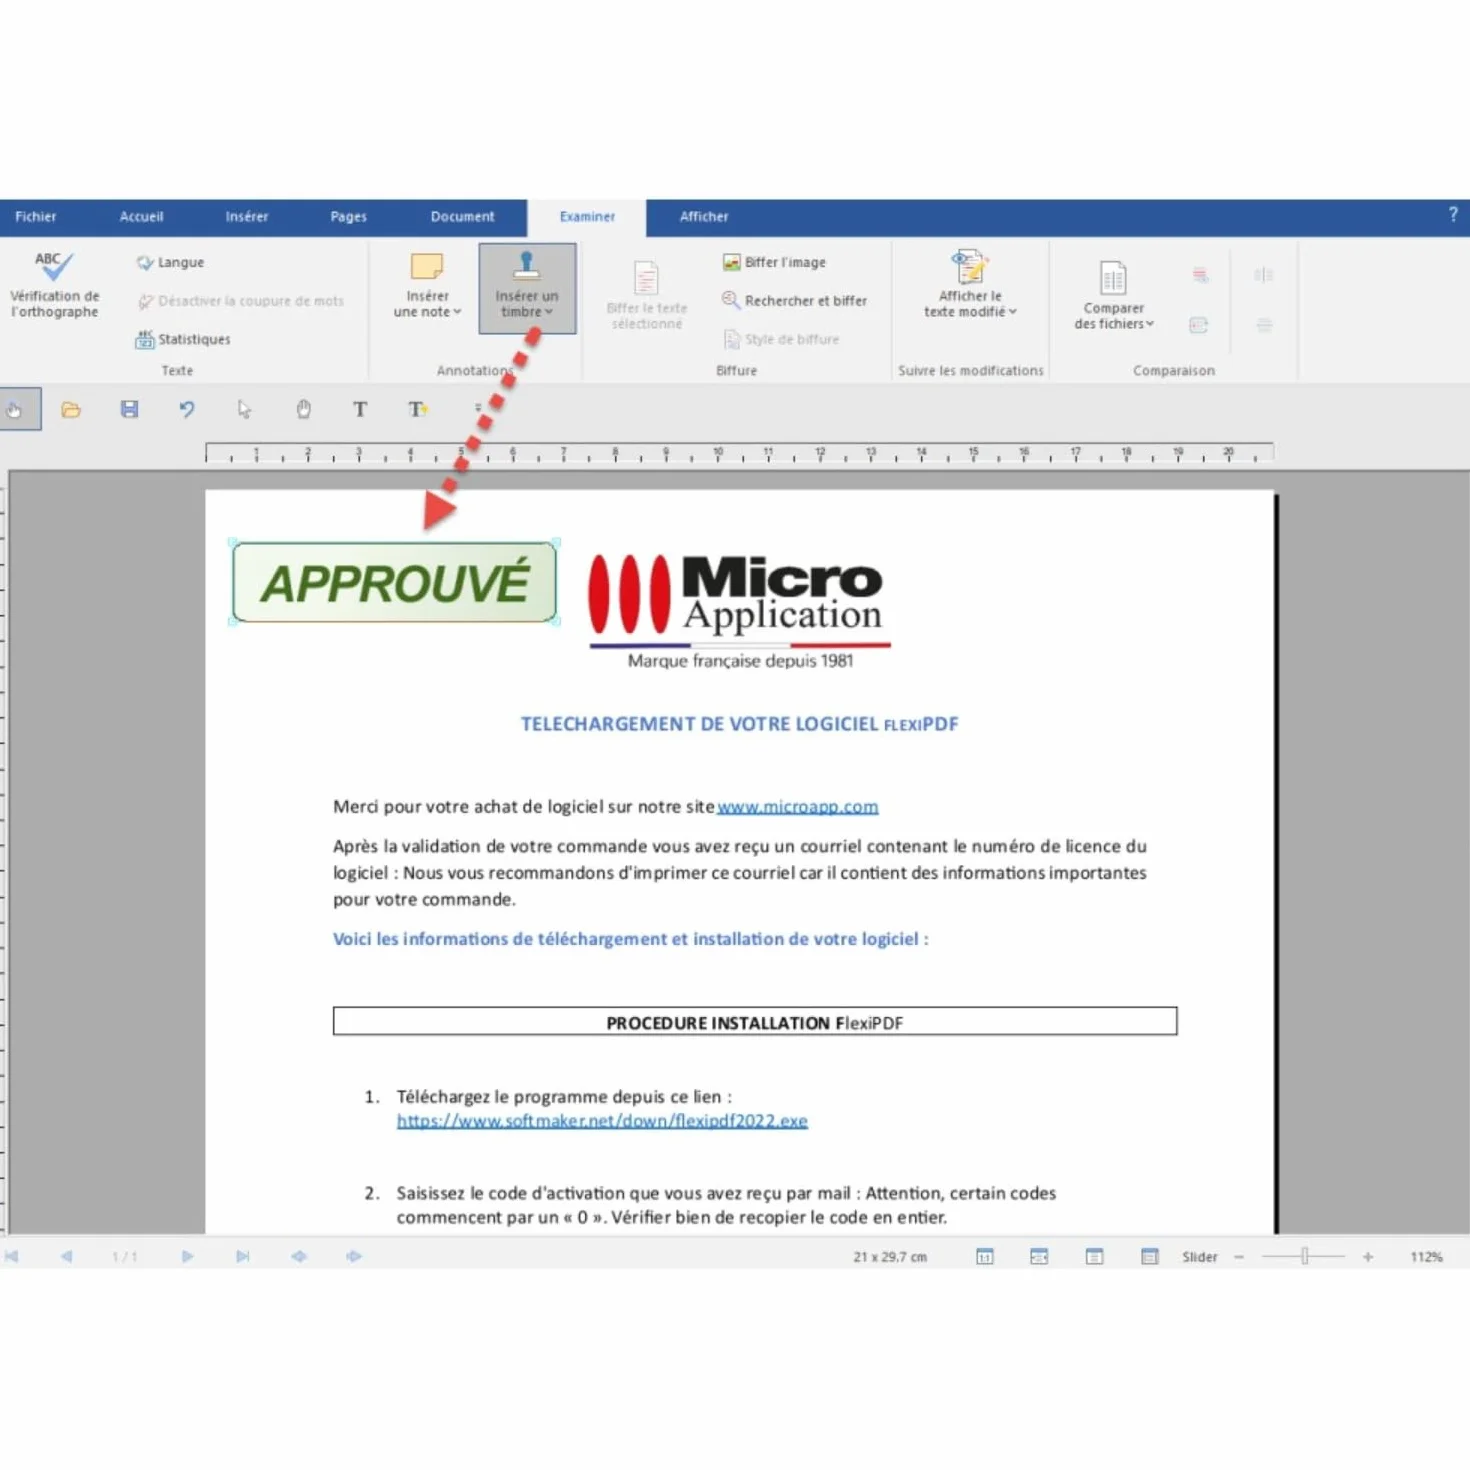Open the flexipdf2022.exe download link
The width and height of the screenshot is (1470, 1470).
point(602,1121)
